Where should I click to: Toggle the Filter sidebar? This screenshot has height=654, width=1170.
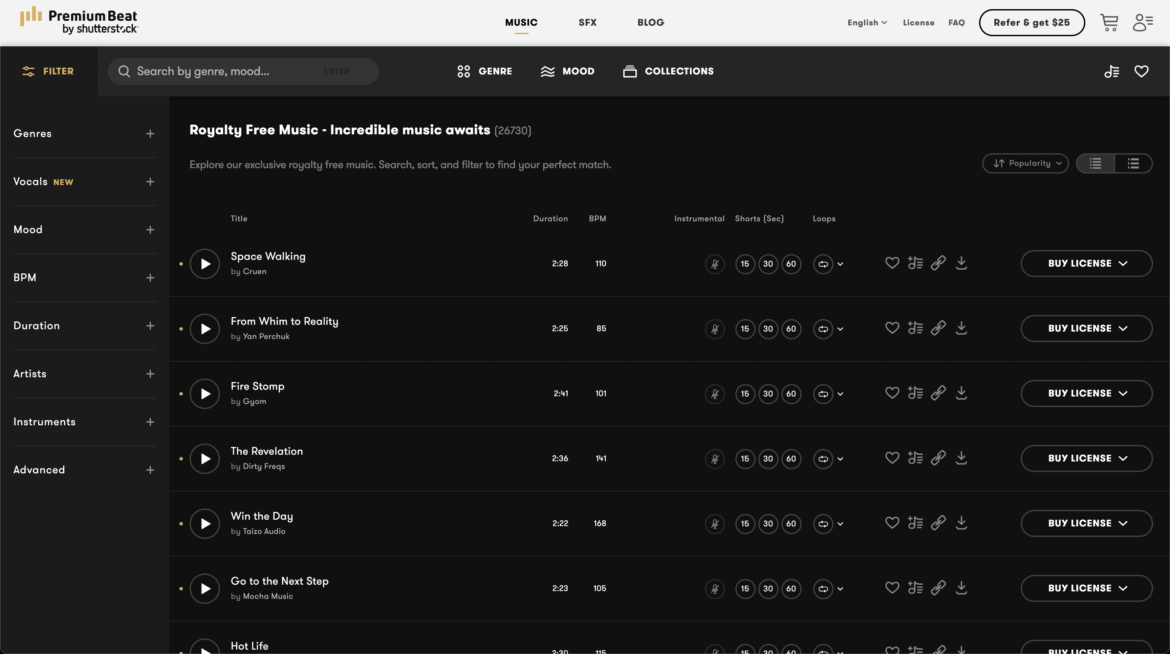point(48,71)
